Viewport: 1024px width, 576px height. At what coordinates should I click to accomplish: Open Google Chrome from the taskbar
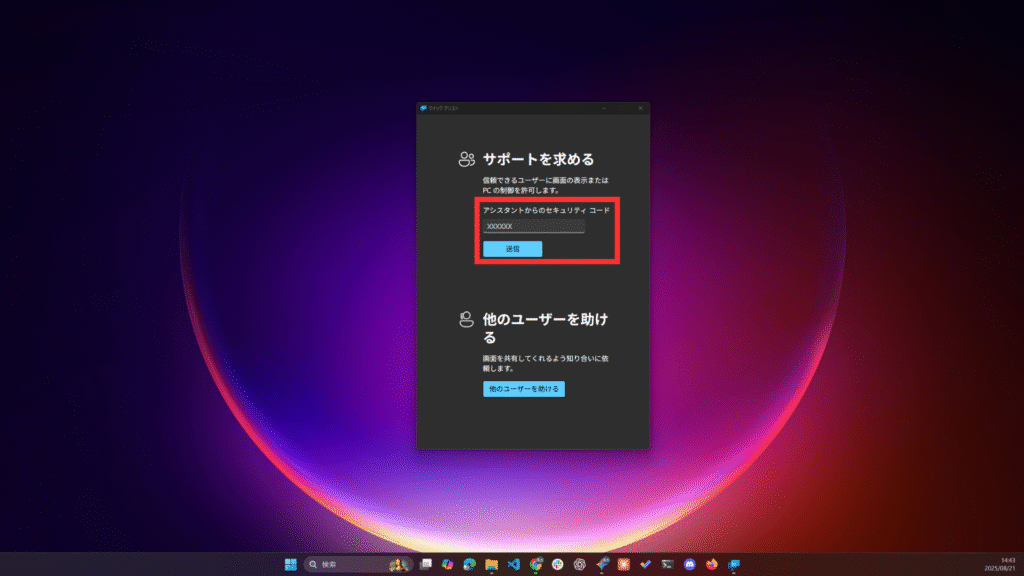[536, 564]
